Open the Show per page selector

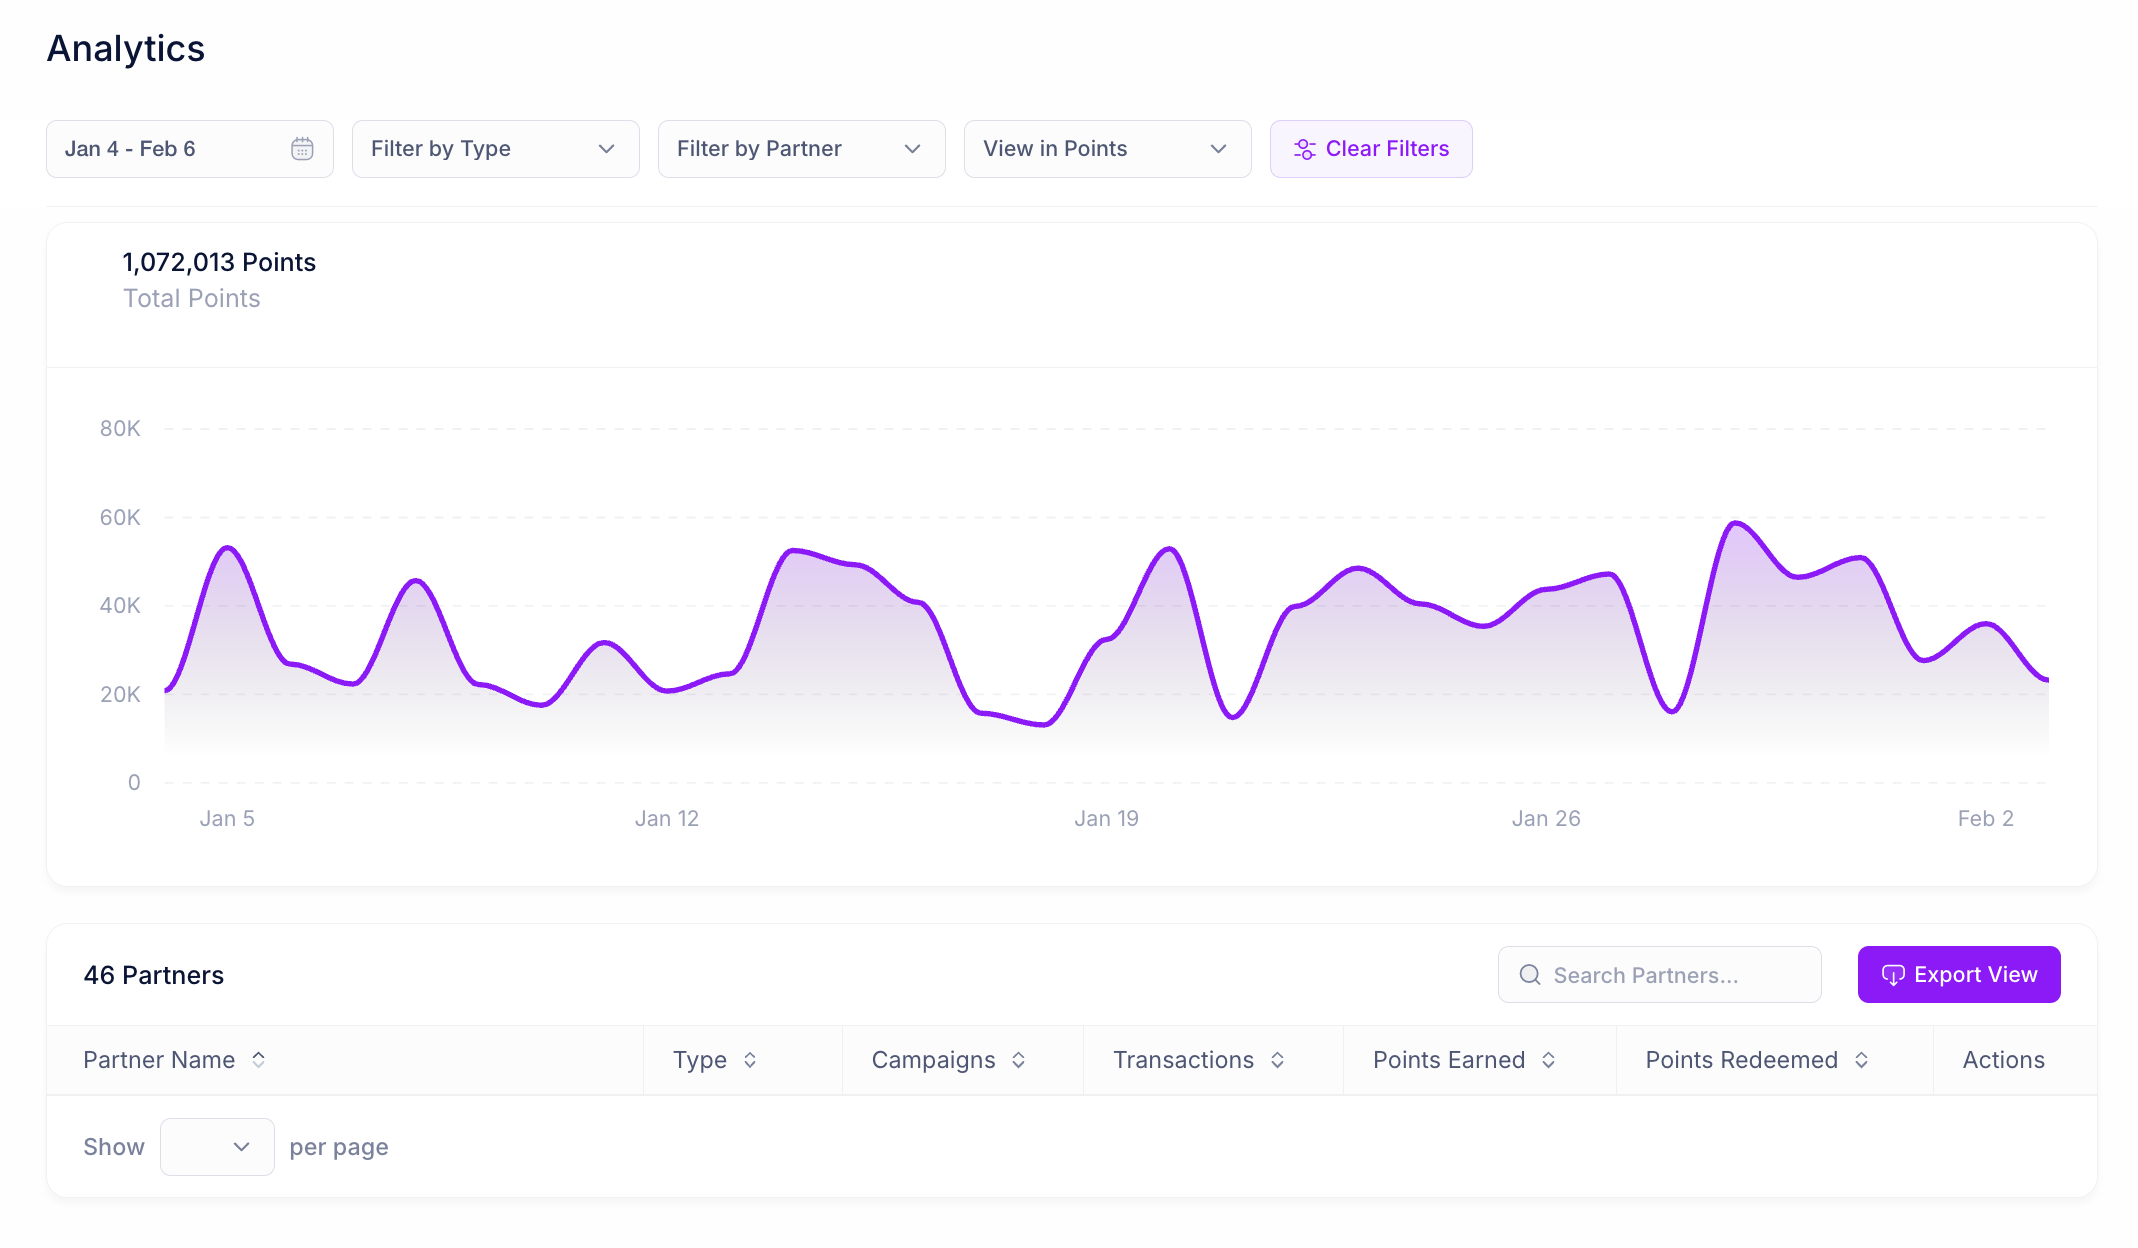pyautogui.click(x=217, y=1146)
